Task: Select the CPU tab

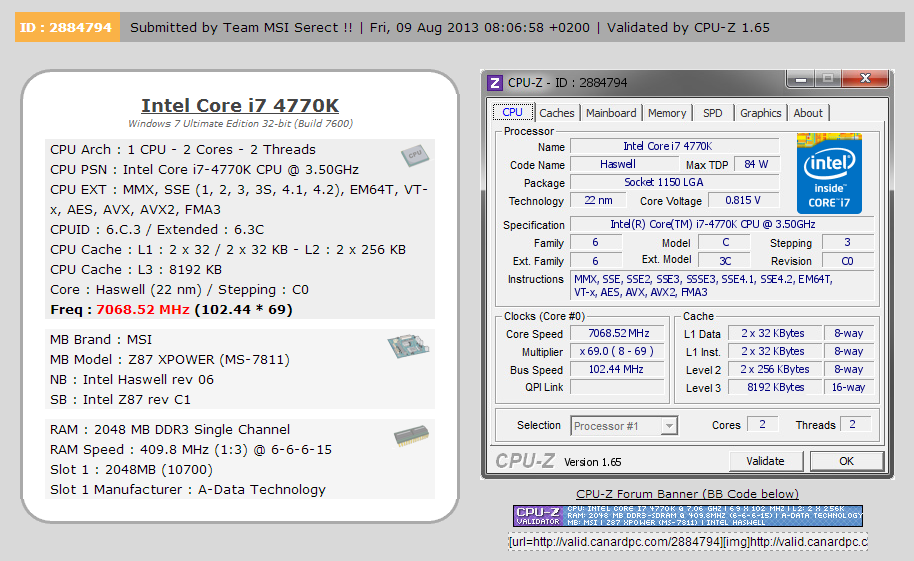Action: pyautogui.click(x=512, y=113)
